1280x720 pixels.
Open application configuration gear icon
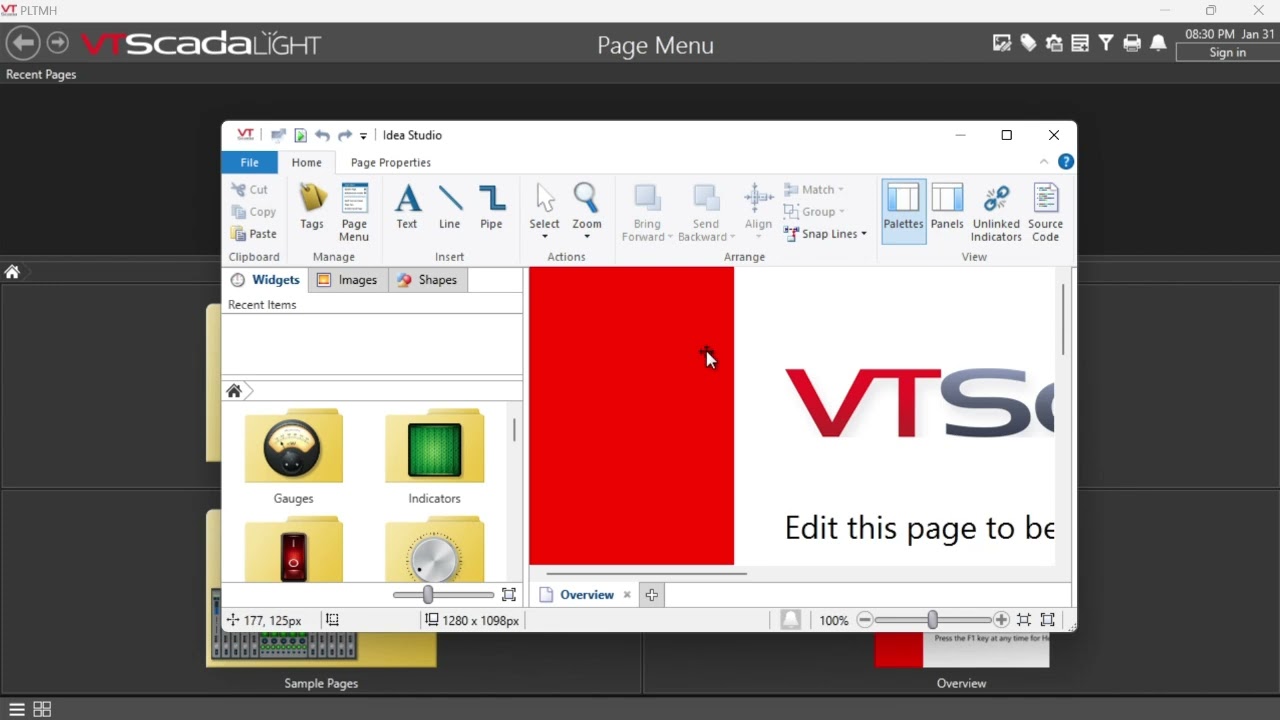click(1054, 43)
